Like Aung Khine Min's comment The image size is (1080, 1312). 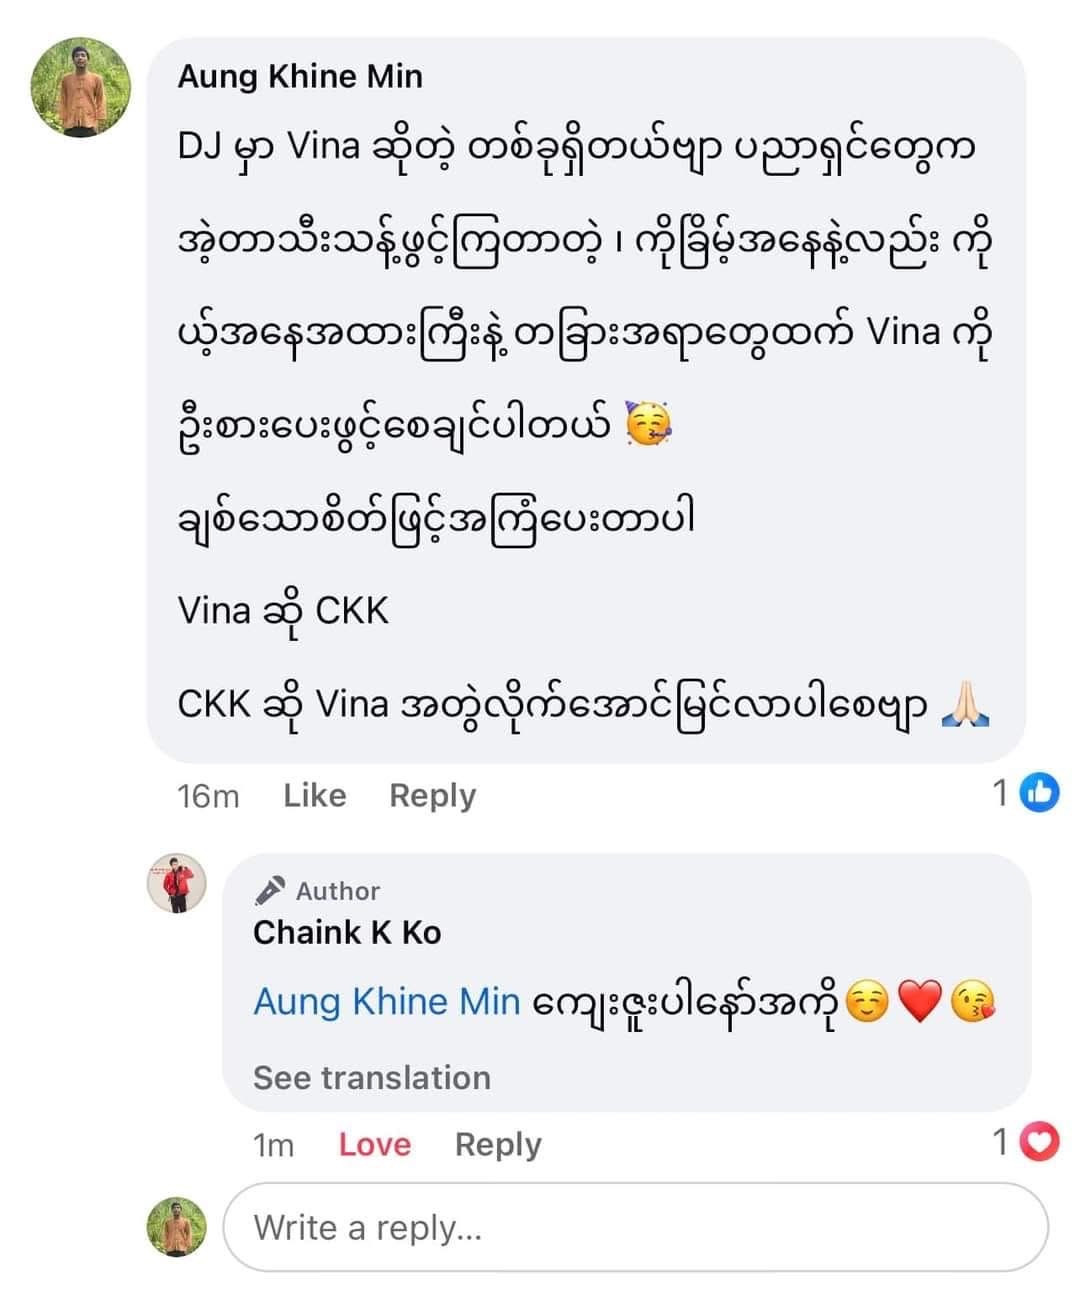314,795
